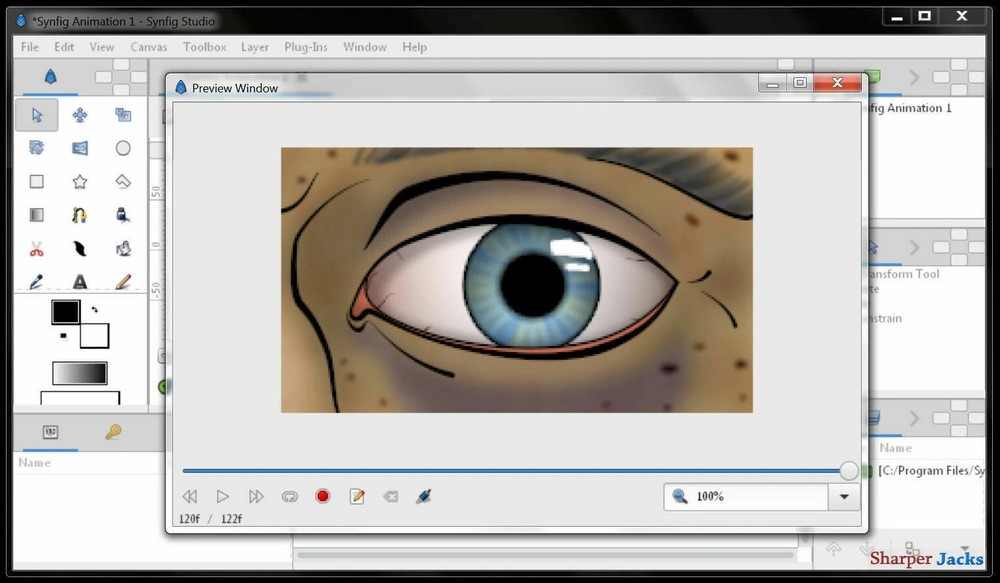Select the Star tool
The height and width of the screenshot is (583, 1000).
pos(80,182)
